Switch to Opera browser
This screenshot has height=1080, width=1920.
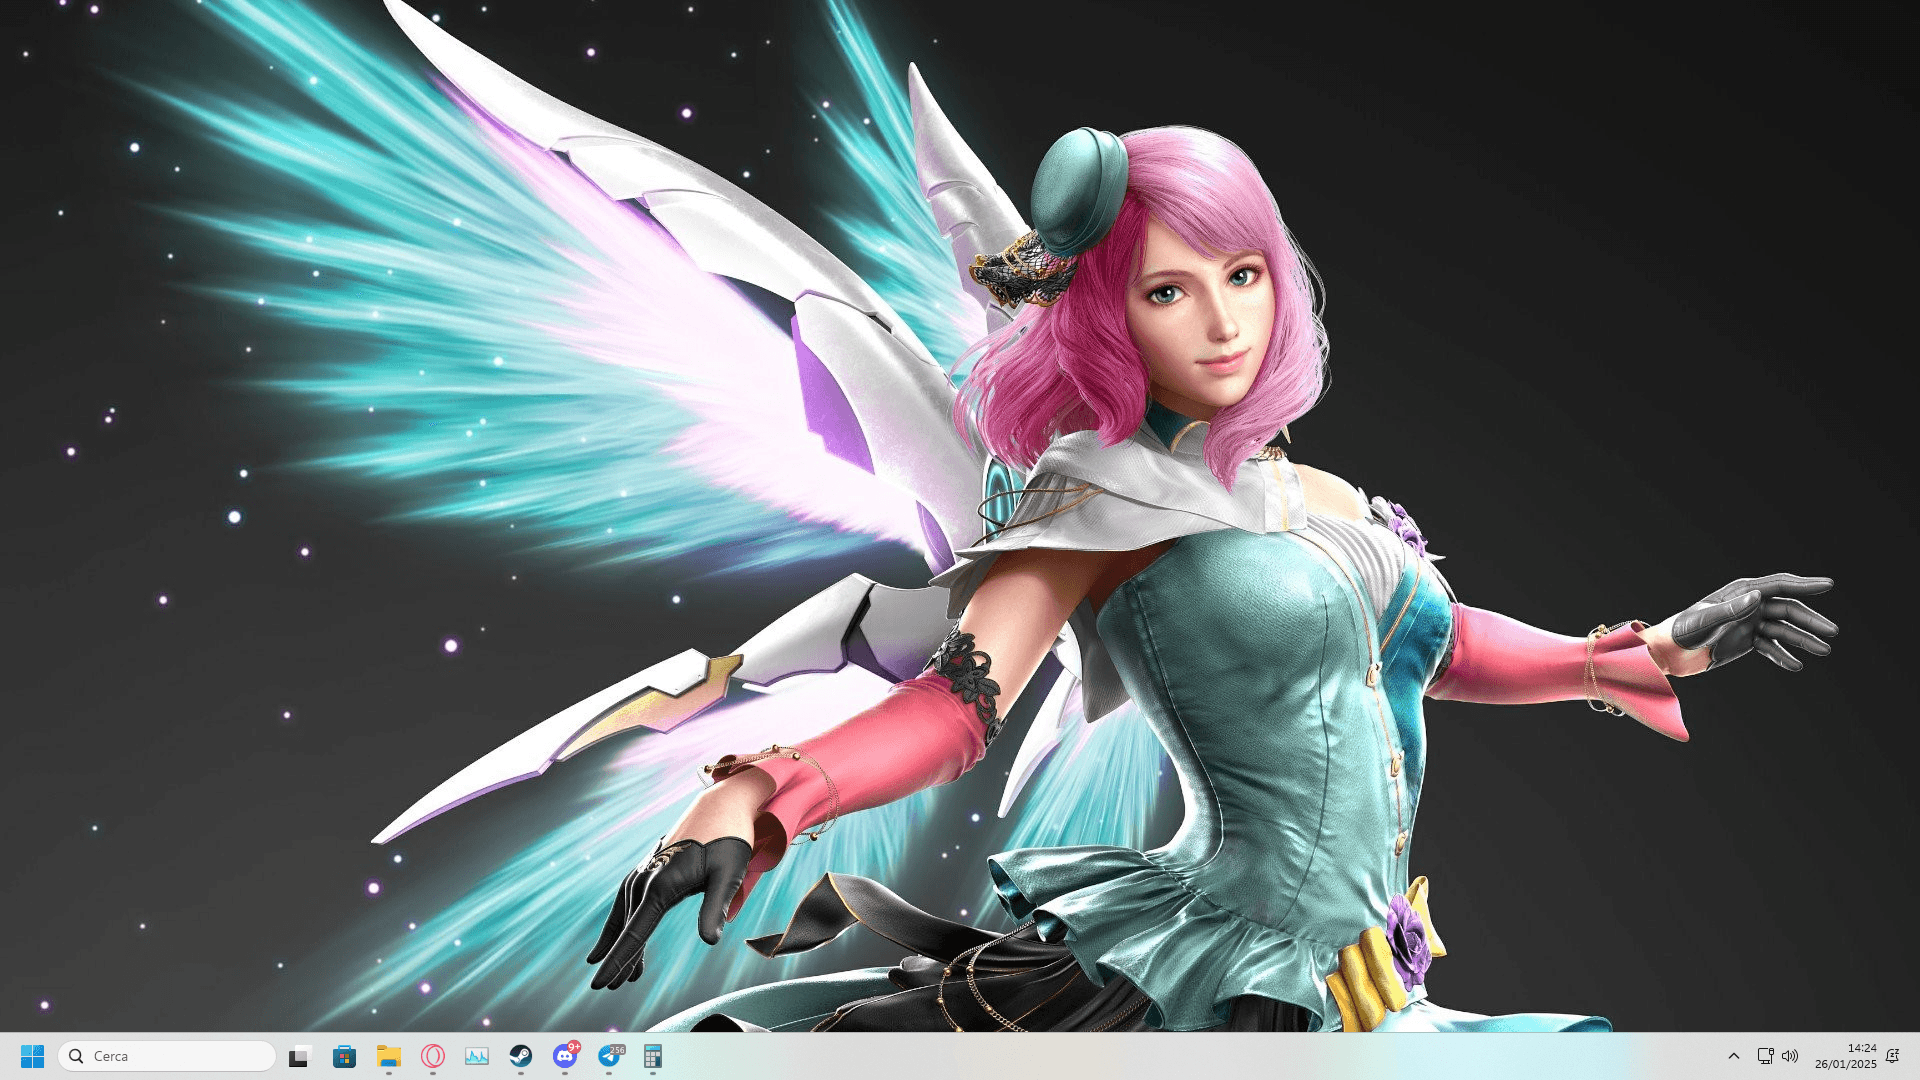coord(432,1056)
